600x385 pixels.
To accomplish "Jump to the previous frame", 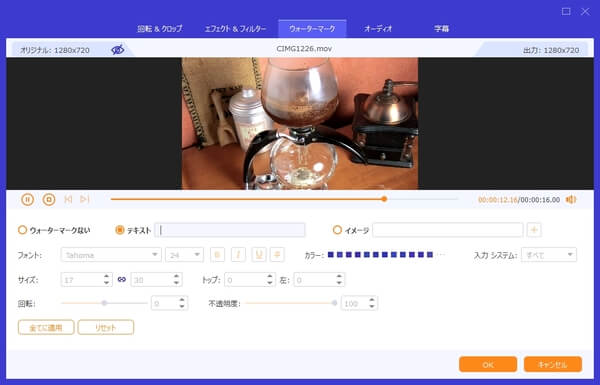I will [x=68, y=199].
